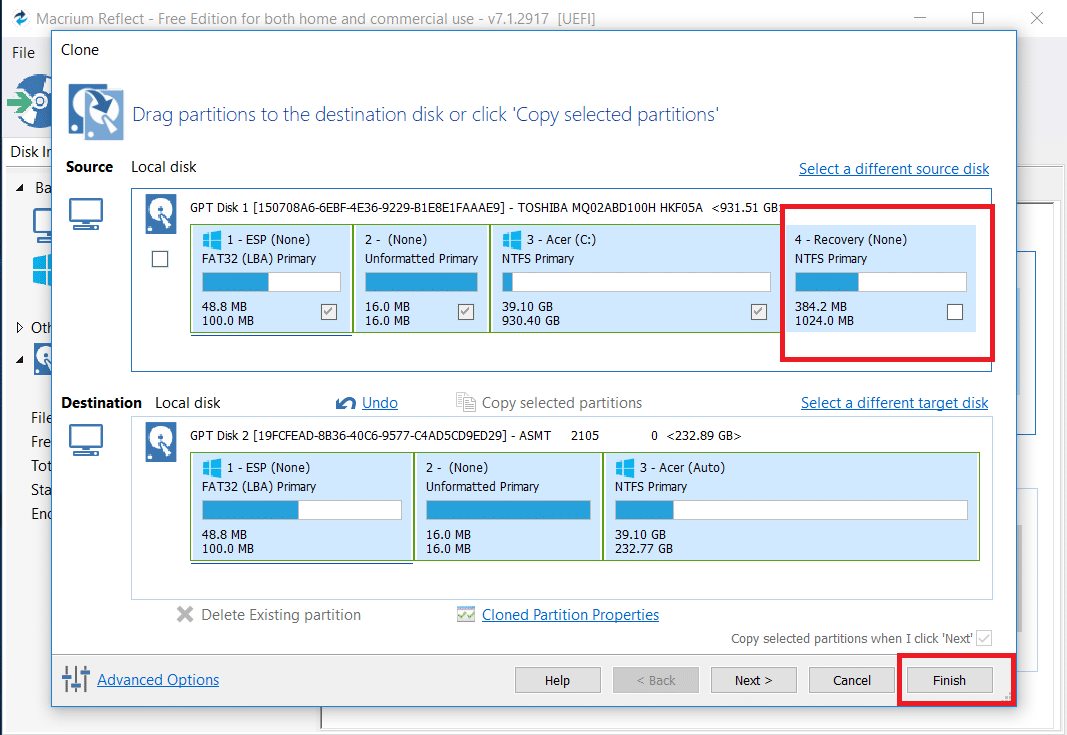
Task: Click the 'Drag partitions to the destination disk' heading
Action: coord(425,114)
